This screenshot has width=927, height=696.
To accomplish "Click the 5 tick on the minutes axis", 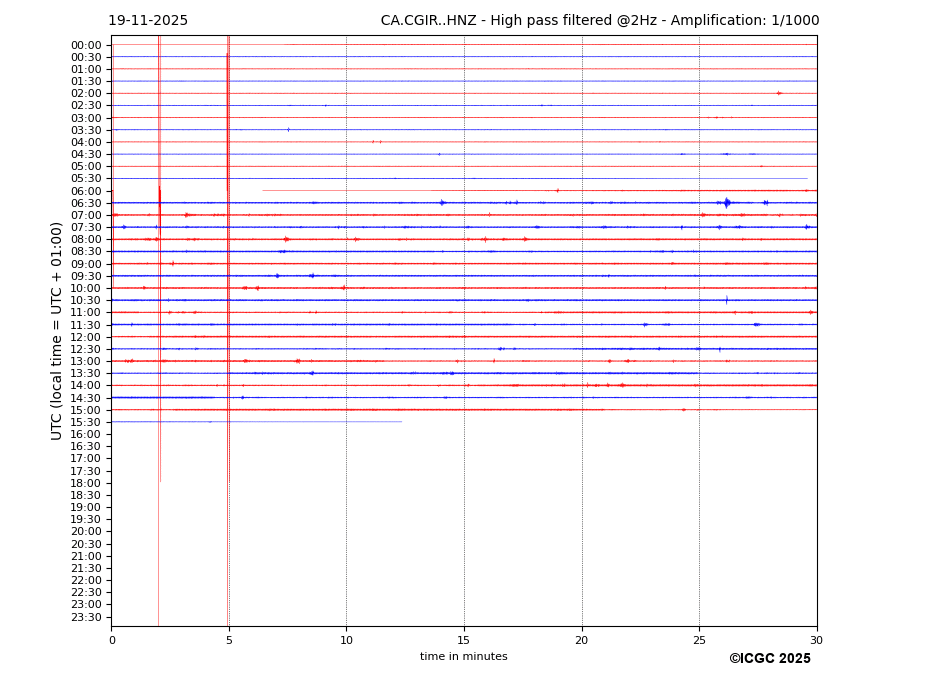I will click(229, 640).
